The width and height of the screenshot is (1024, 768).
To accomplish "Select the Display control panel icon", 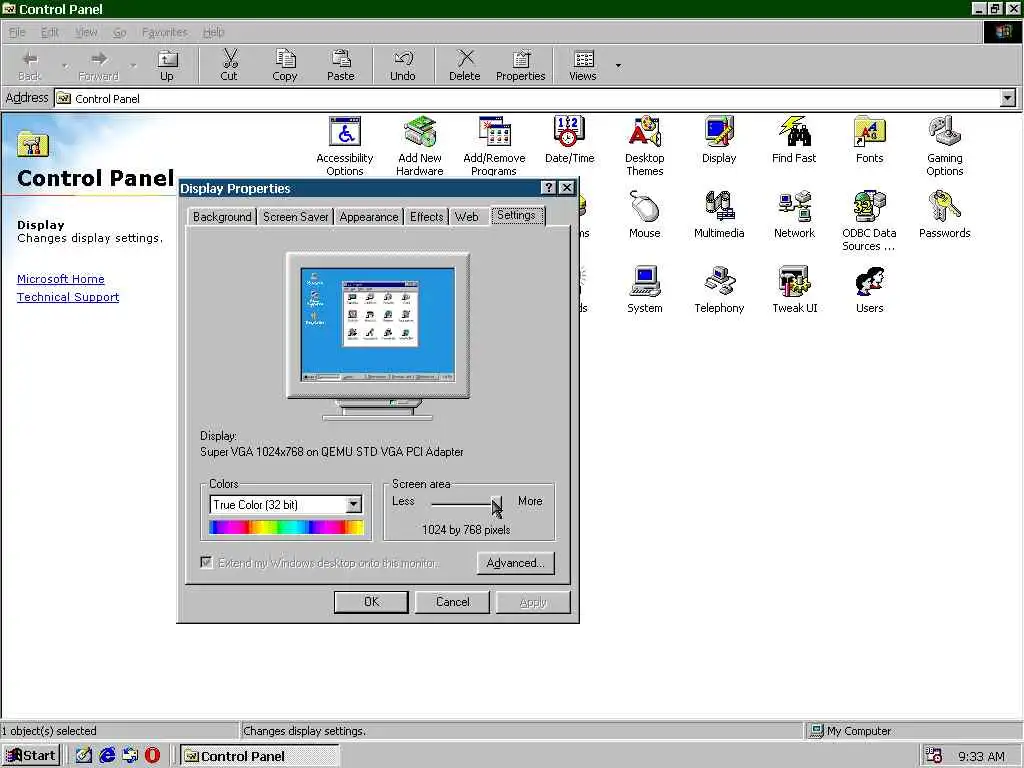I will (719, 139).
